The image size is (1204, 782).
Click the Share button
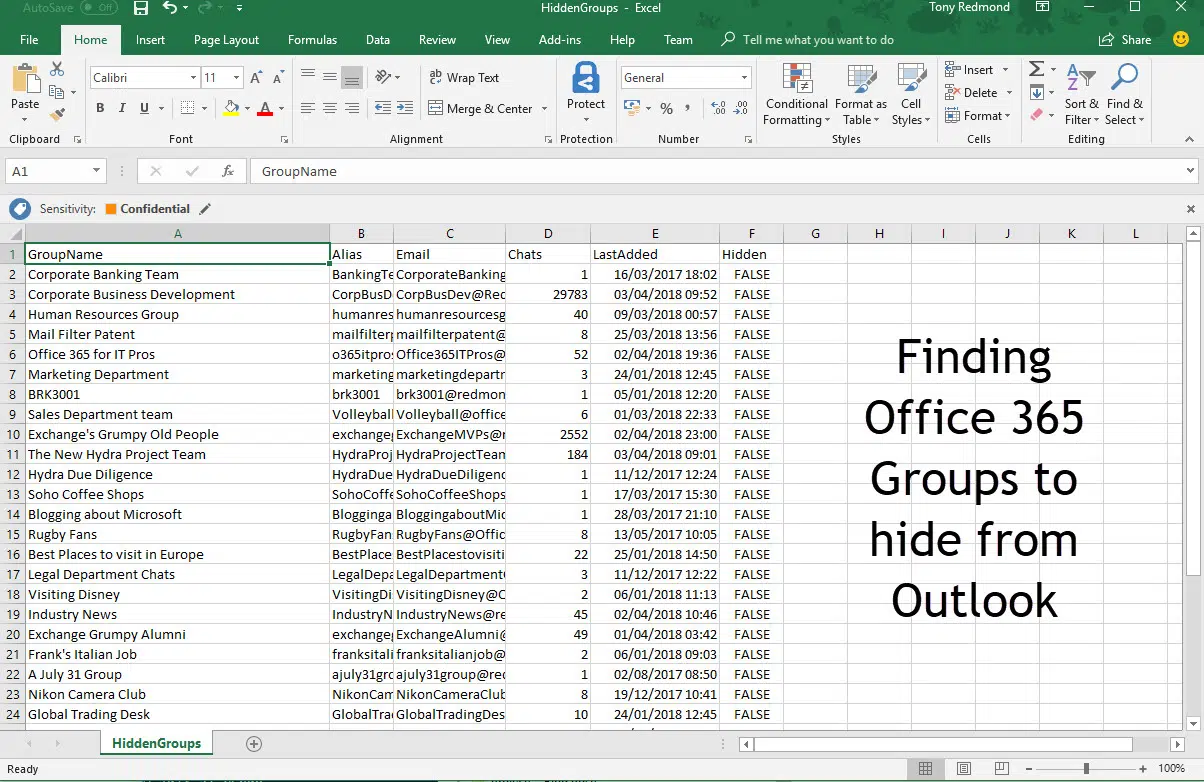point(1125,40)
